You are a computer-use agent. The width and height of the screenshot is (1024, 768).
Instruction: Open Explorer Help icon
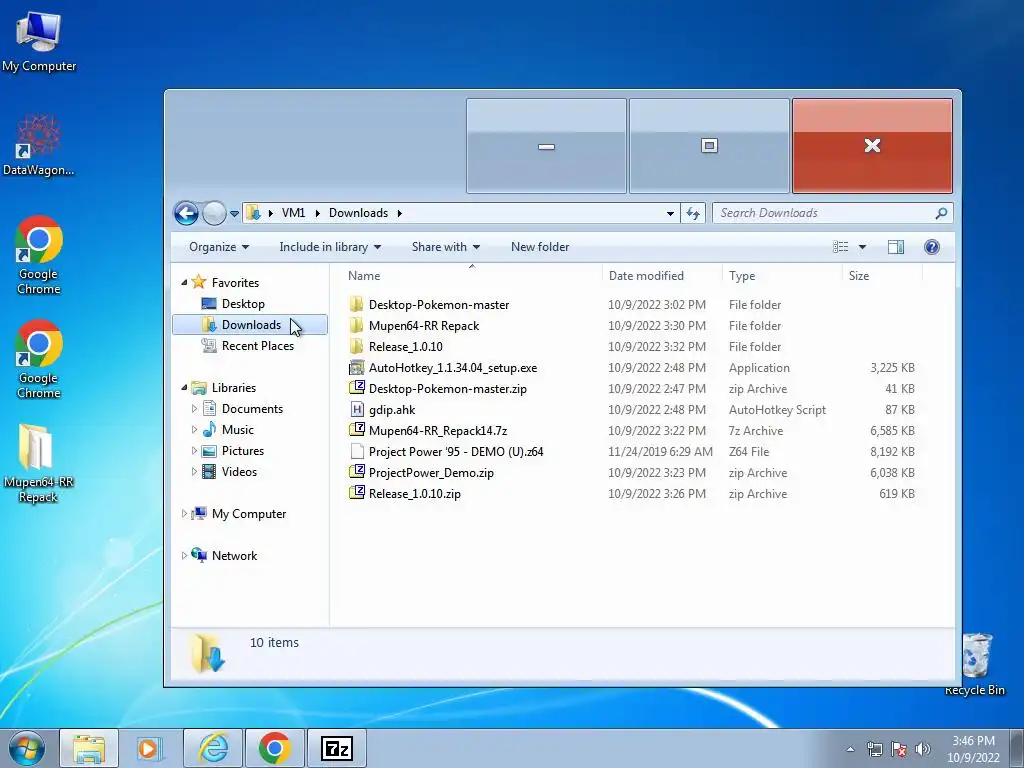coord(932,247)
